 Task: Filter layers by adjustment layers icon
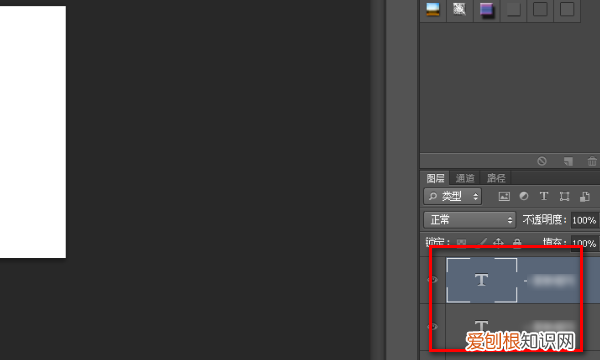[x=524, y=196]
